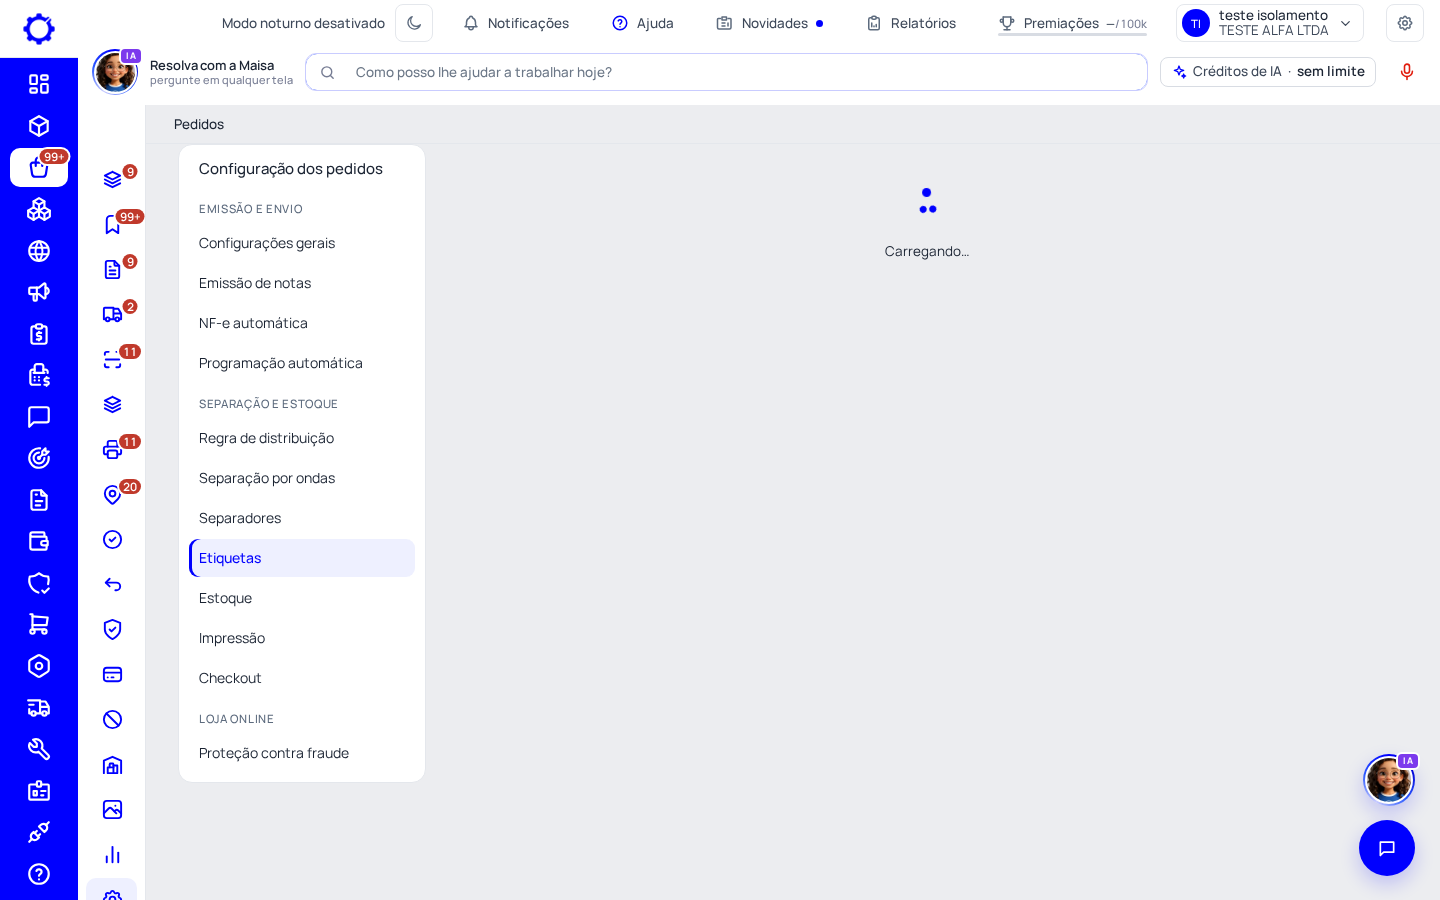The image size is (1440, 900).
Task: Select the plug integrations icon in the blue sidebar
Action: pyautogui.click(x=39, y=832)
